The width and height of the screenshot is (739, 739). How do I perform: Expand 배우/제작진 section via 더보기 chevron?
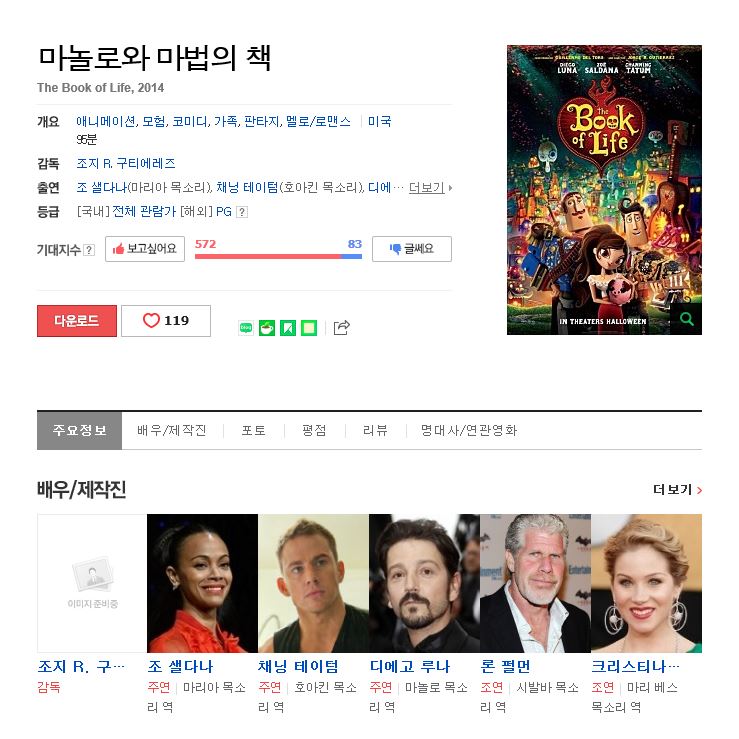click(x=677, y=490)
